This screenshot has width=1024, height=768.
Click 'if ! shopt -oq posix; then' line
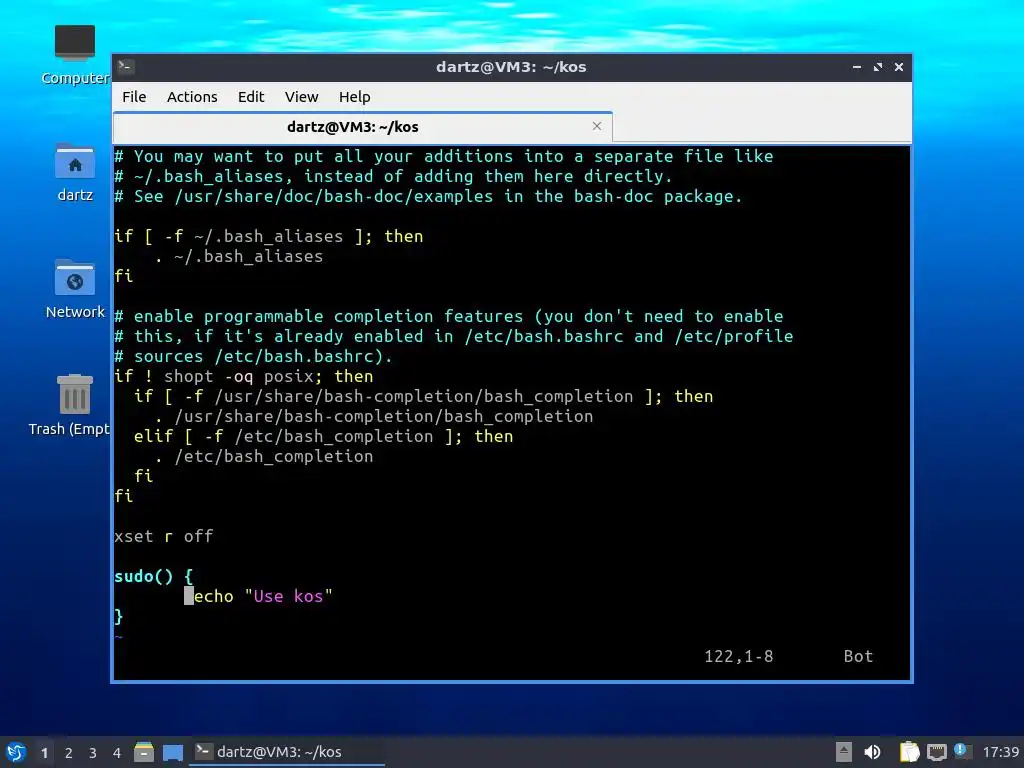[244, 376]
